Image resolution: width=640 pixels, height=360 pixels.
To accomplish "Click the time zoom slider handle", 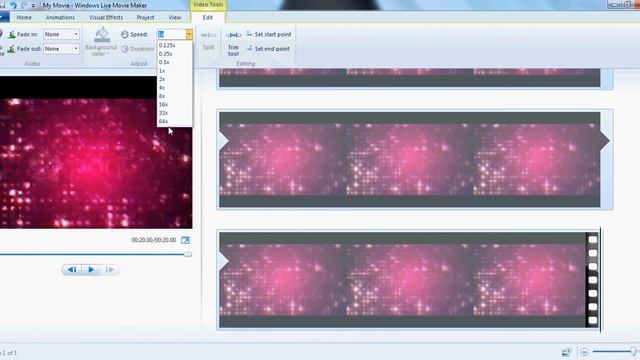I will point(633,351).
